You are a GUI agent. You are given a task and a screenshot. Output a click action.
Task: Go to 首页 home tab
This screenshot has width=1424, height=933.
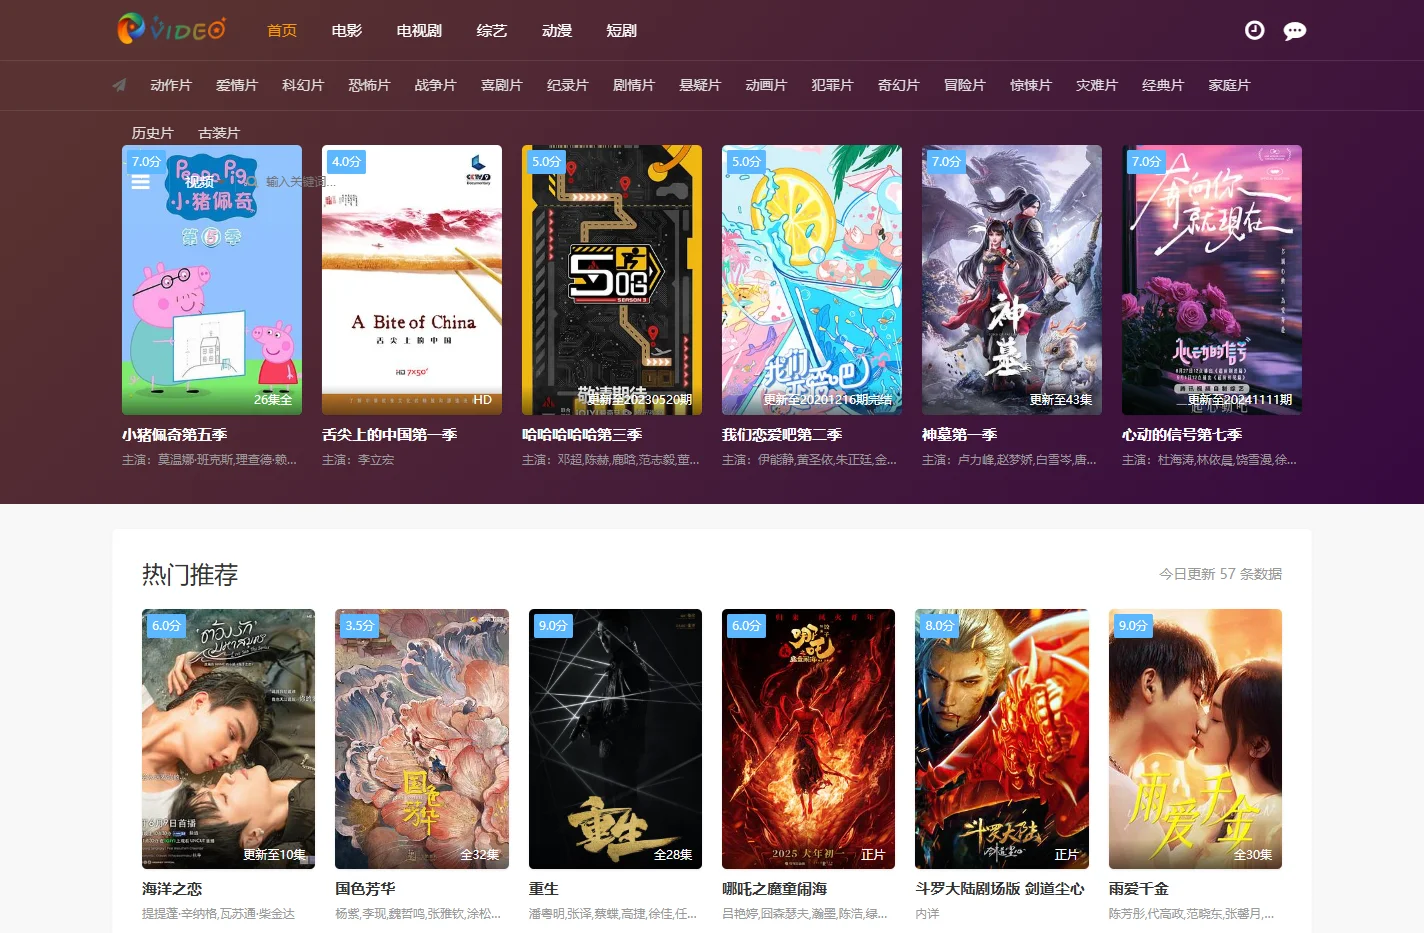click(x=282, y=30)
